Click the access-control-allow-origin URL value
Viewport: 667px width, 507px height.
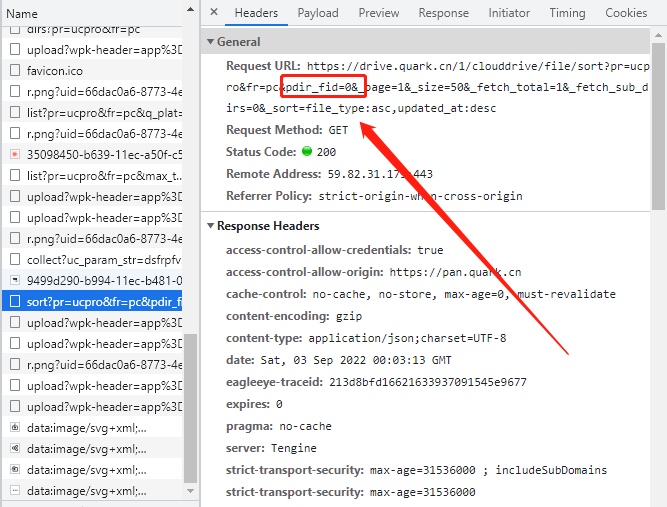pos(455,272)
